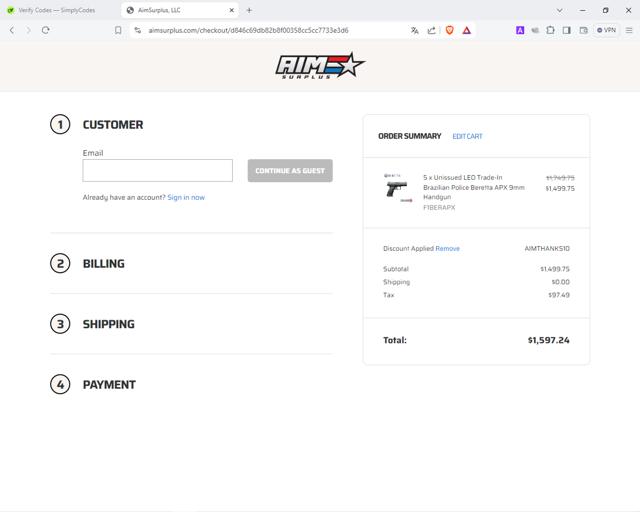Click the translate page icon
The height and width of the screenshot is (512, 640).
coord(415,30)
